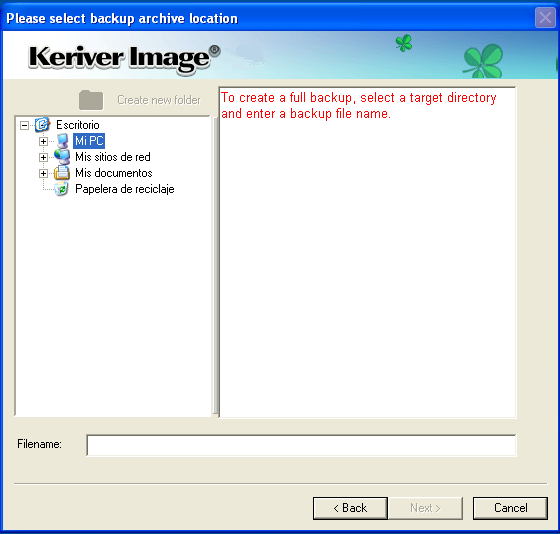This screenshot has width=560, height=534.
Task: Click the Create new folder text label
Action: point(159,100)
